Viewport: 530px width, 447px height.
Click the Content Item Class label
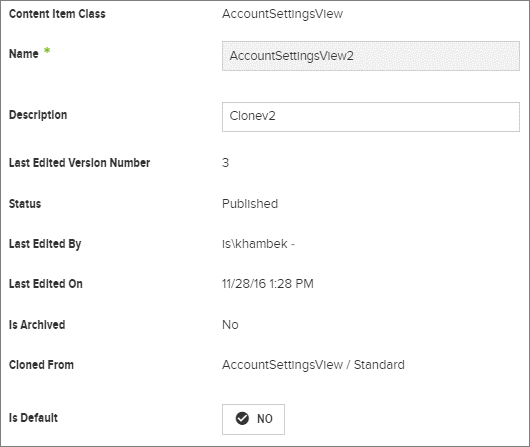(x=57, y=14)
